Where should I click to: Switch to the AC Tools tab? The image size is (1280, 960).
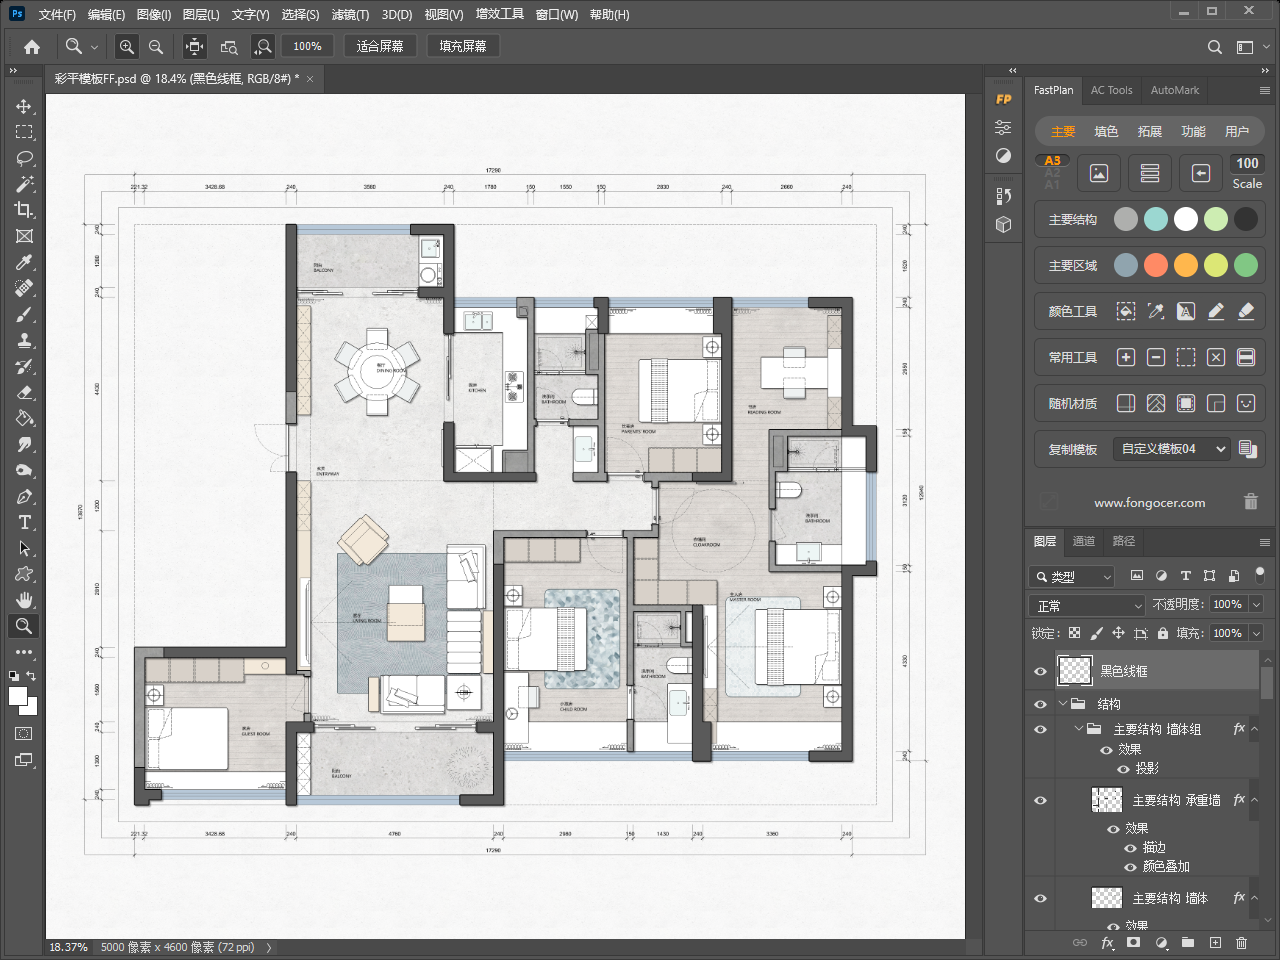coord(1111,90)
